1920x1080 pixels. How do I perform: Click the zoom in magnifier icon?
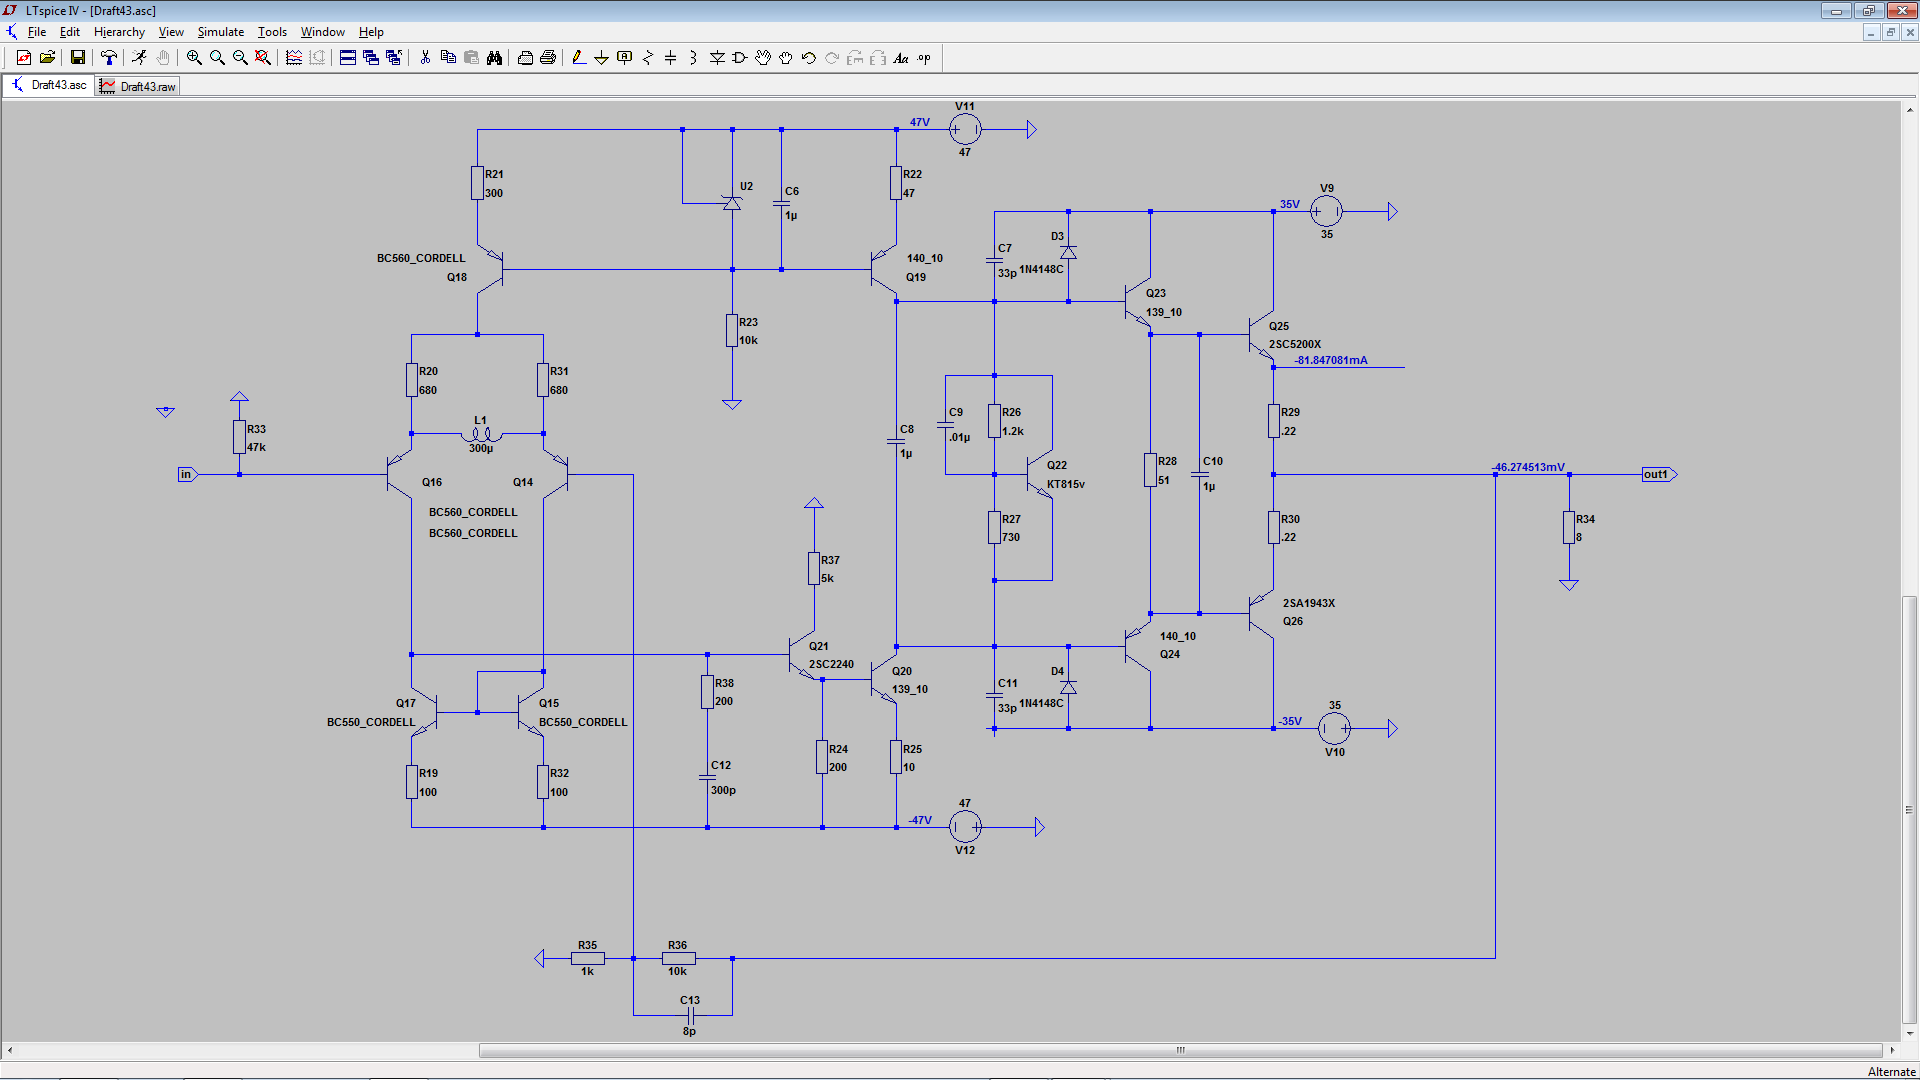pos(194,58)
